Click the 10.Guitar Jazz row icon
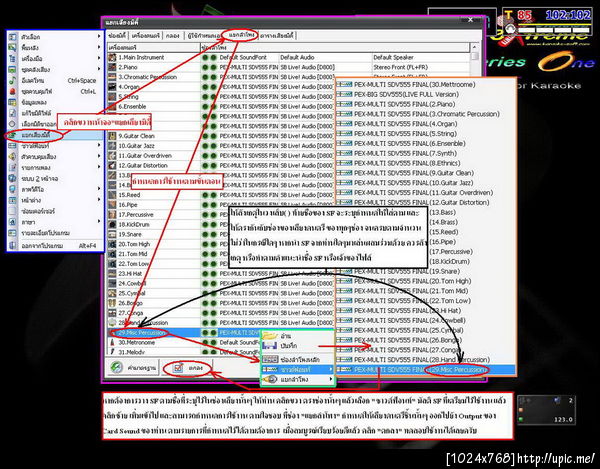 pyautogui.click(x=112, y=146)
